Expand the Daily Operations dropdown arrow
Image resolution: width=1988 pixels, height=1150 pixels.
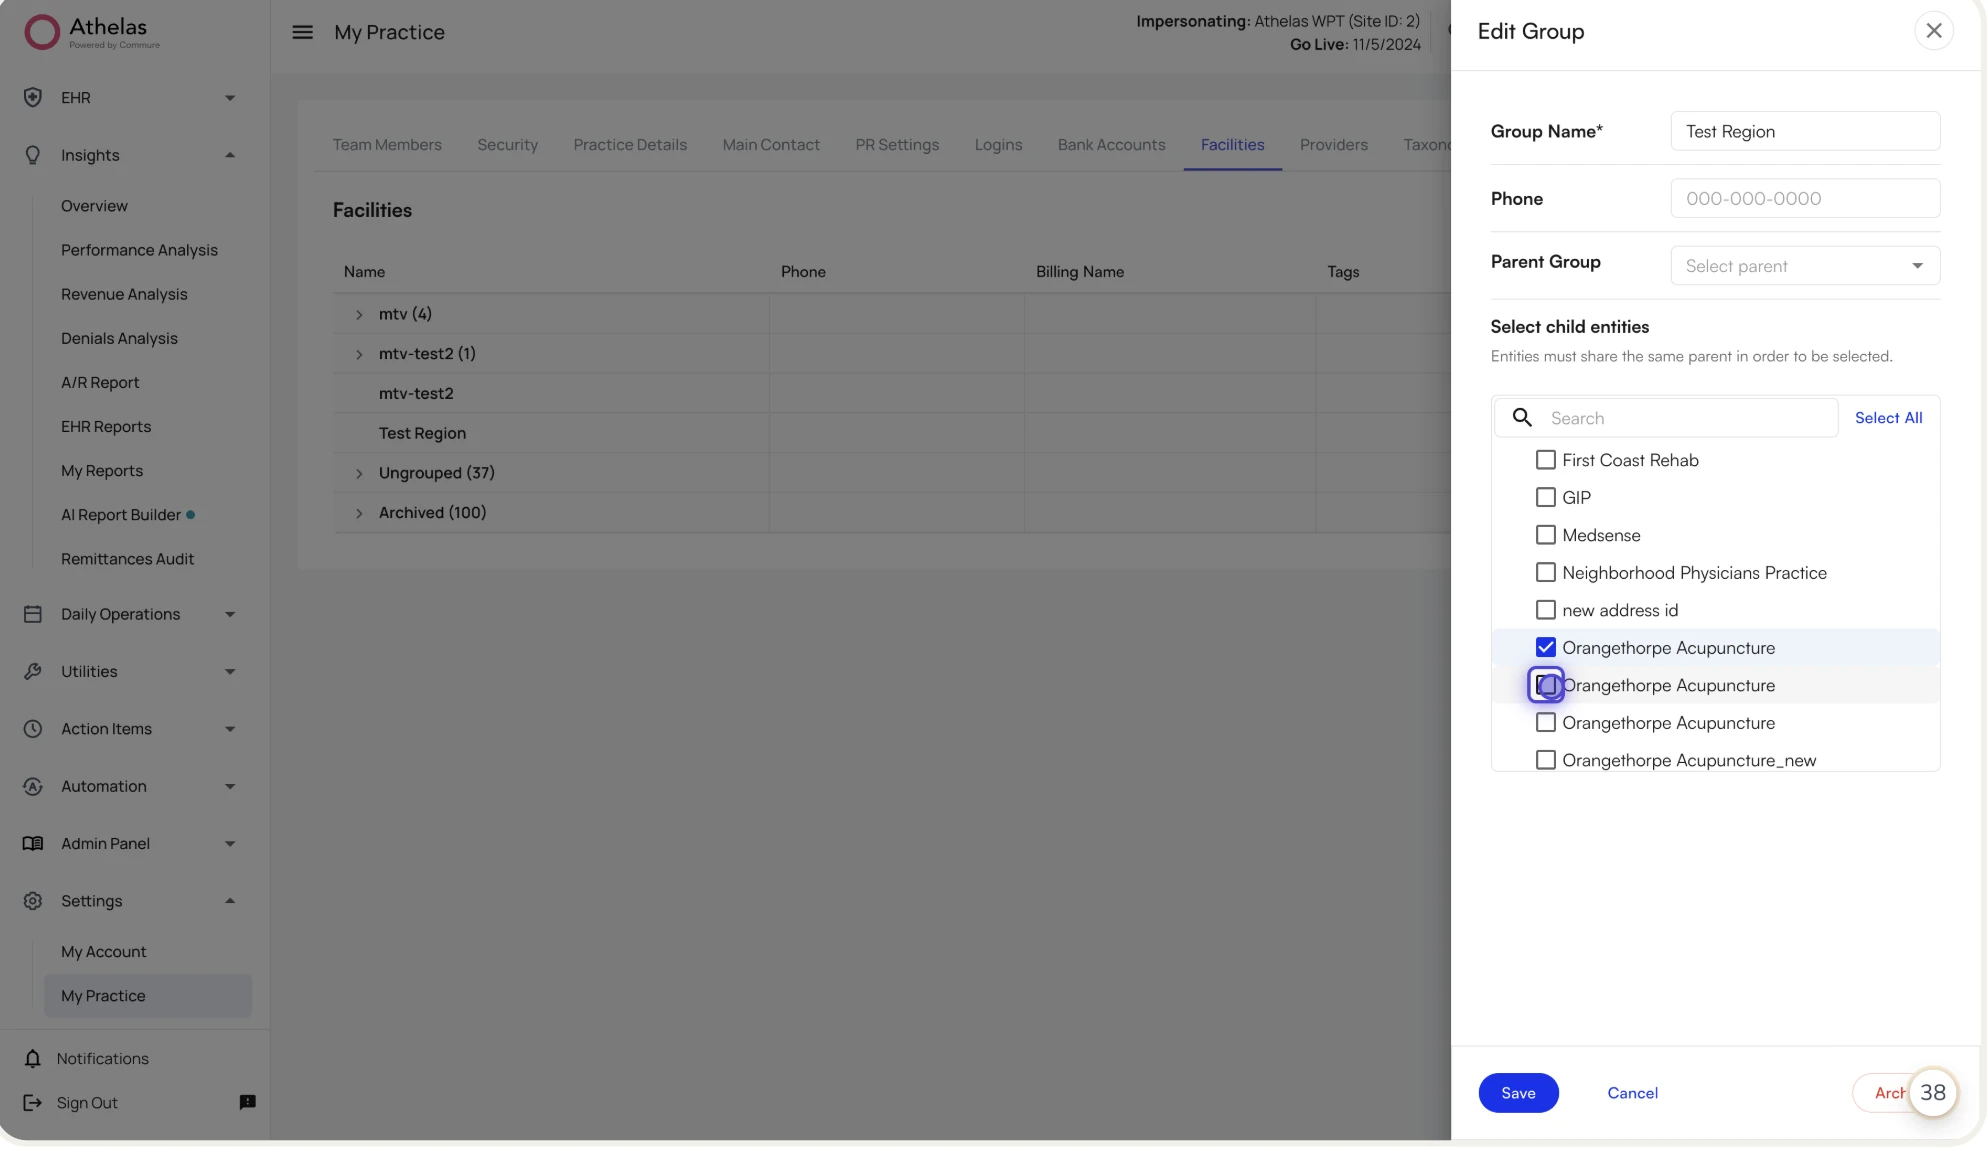[230, 614]
